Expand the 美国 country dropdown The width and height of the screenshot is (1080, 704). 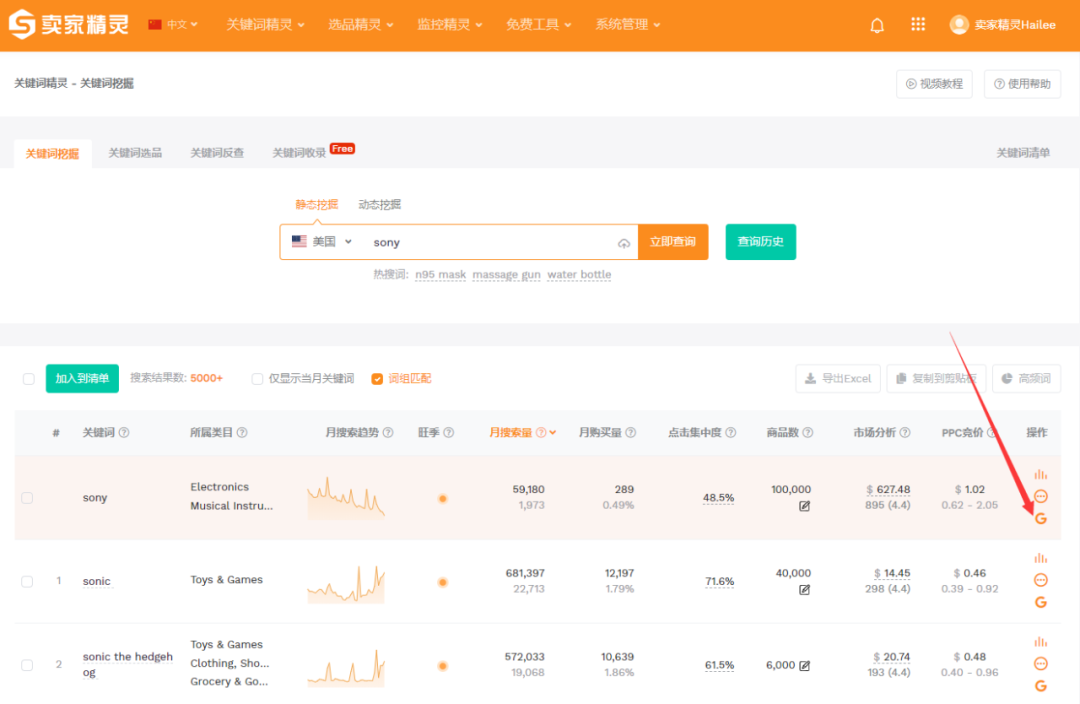click(322, 242)
